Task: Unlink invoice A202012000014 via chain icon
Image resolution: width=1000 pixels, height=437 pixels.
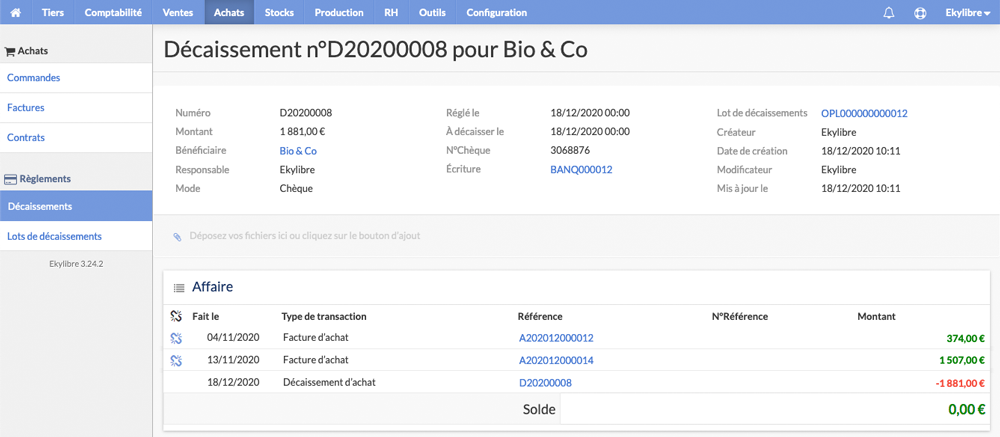Action: [x=177, y=360]
